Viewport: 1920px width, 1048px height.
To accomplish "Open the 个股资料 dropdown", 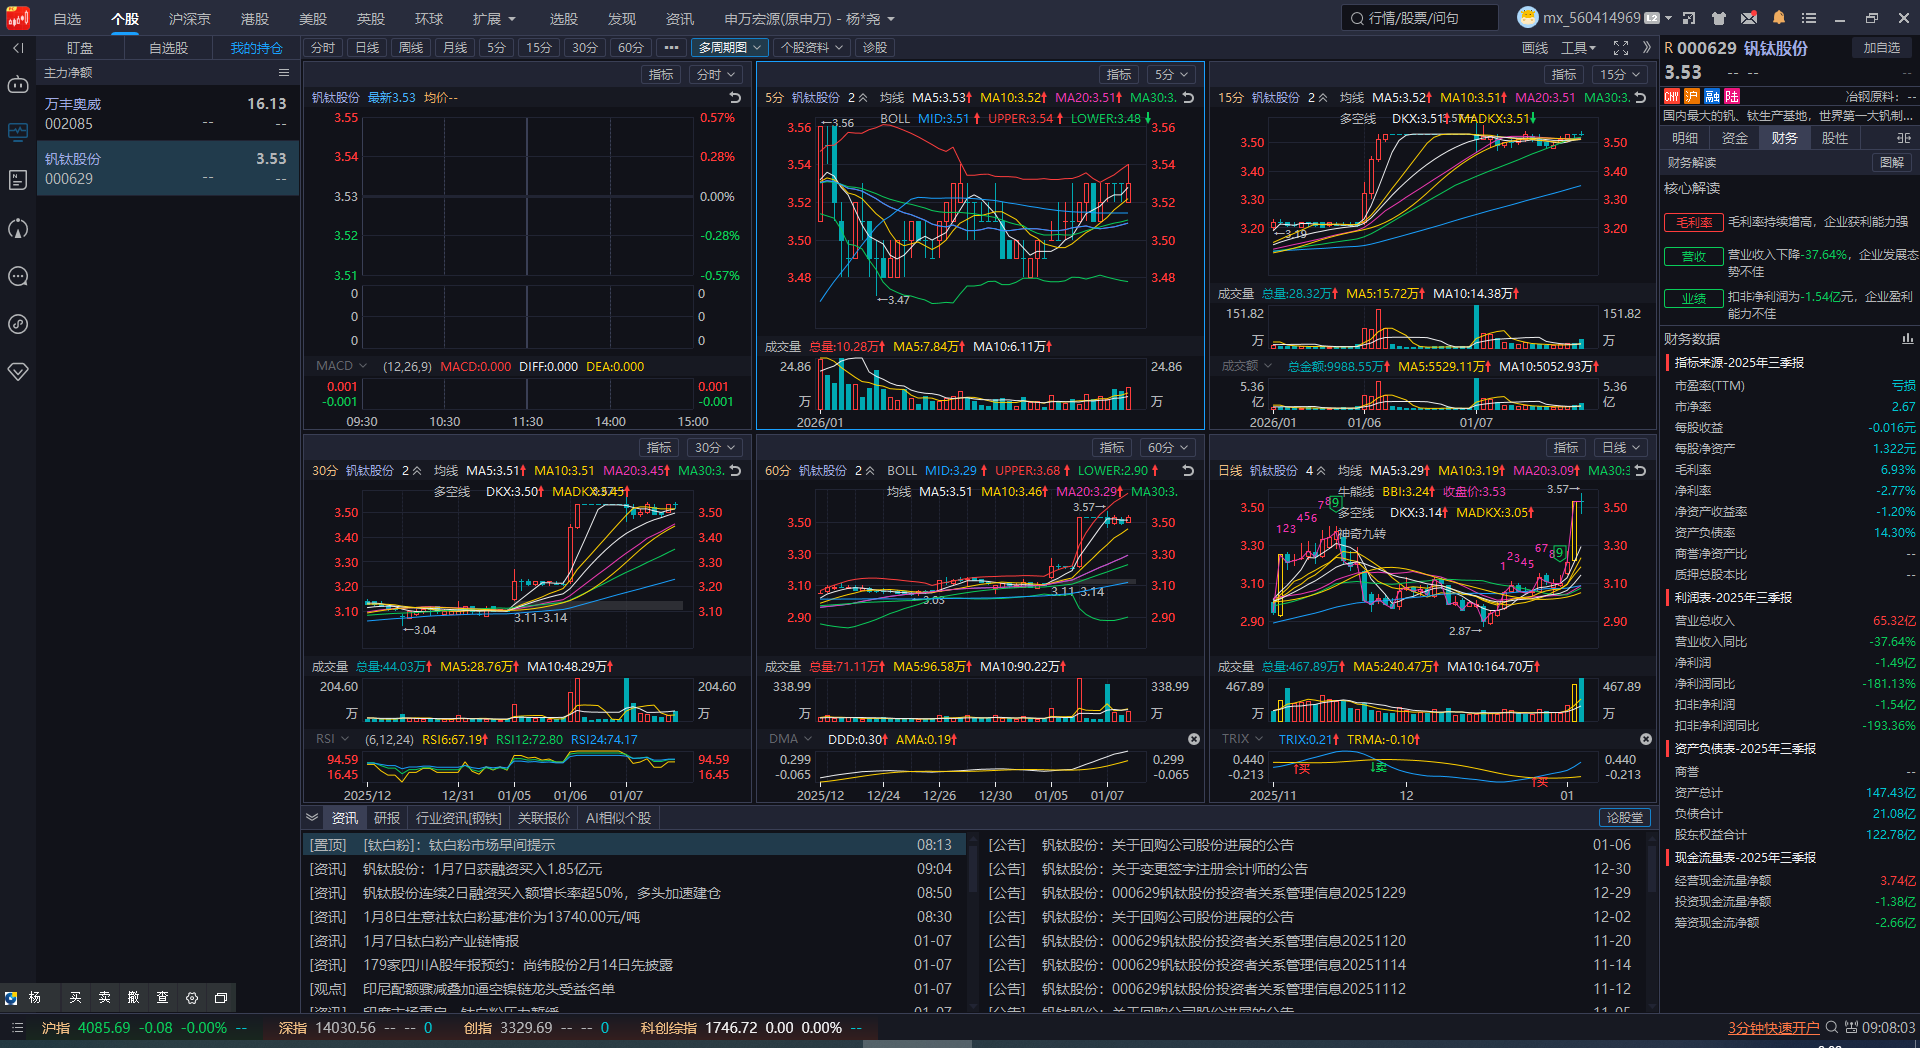I will pos(812,48).
